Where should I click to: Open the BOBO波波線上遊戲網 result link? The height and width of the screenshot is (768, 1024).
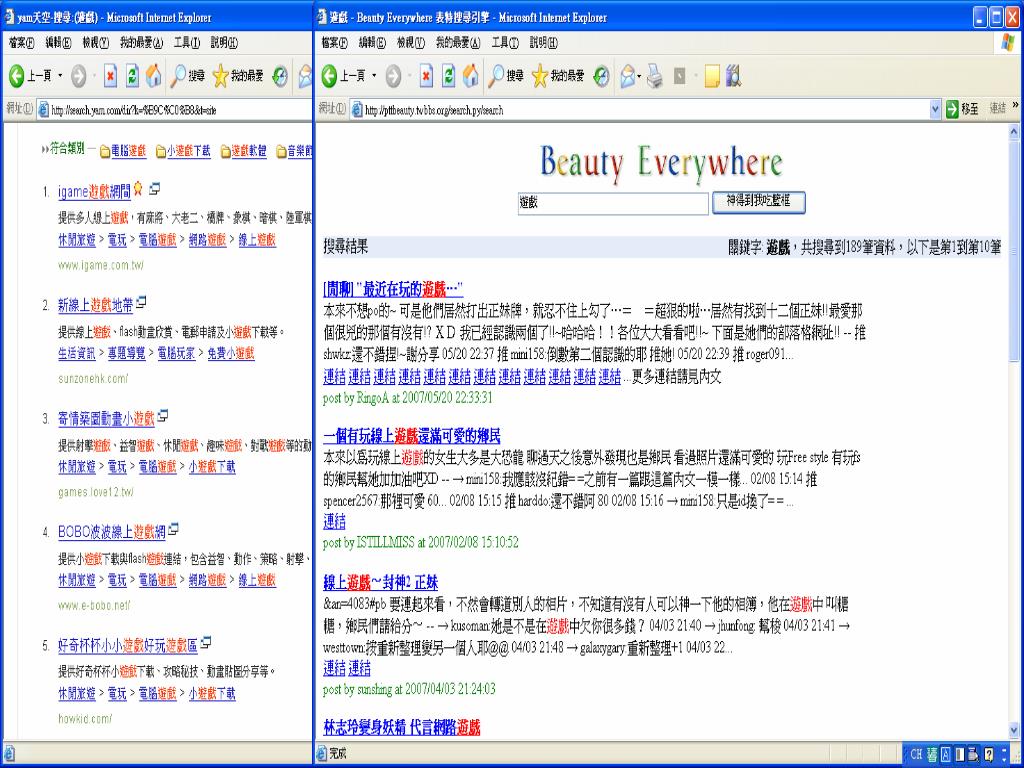click(112, 532)
